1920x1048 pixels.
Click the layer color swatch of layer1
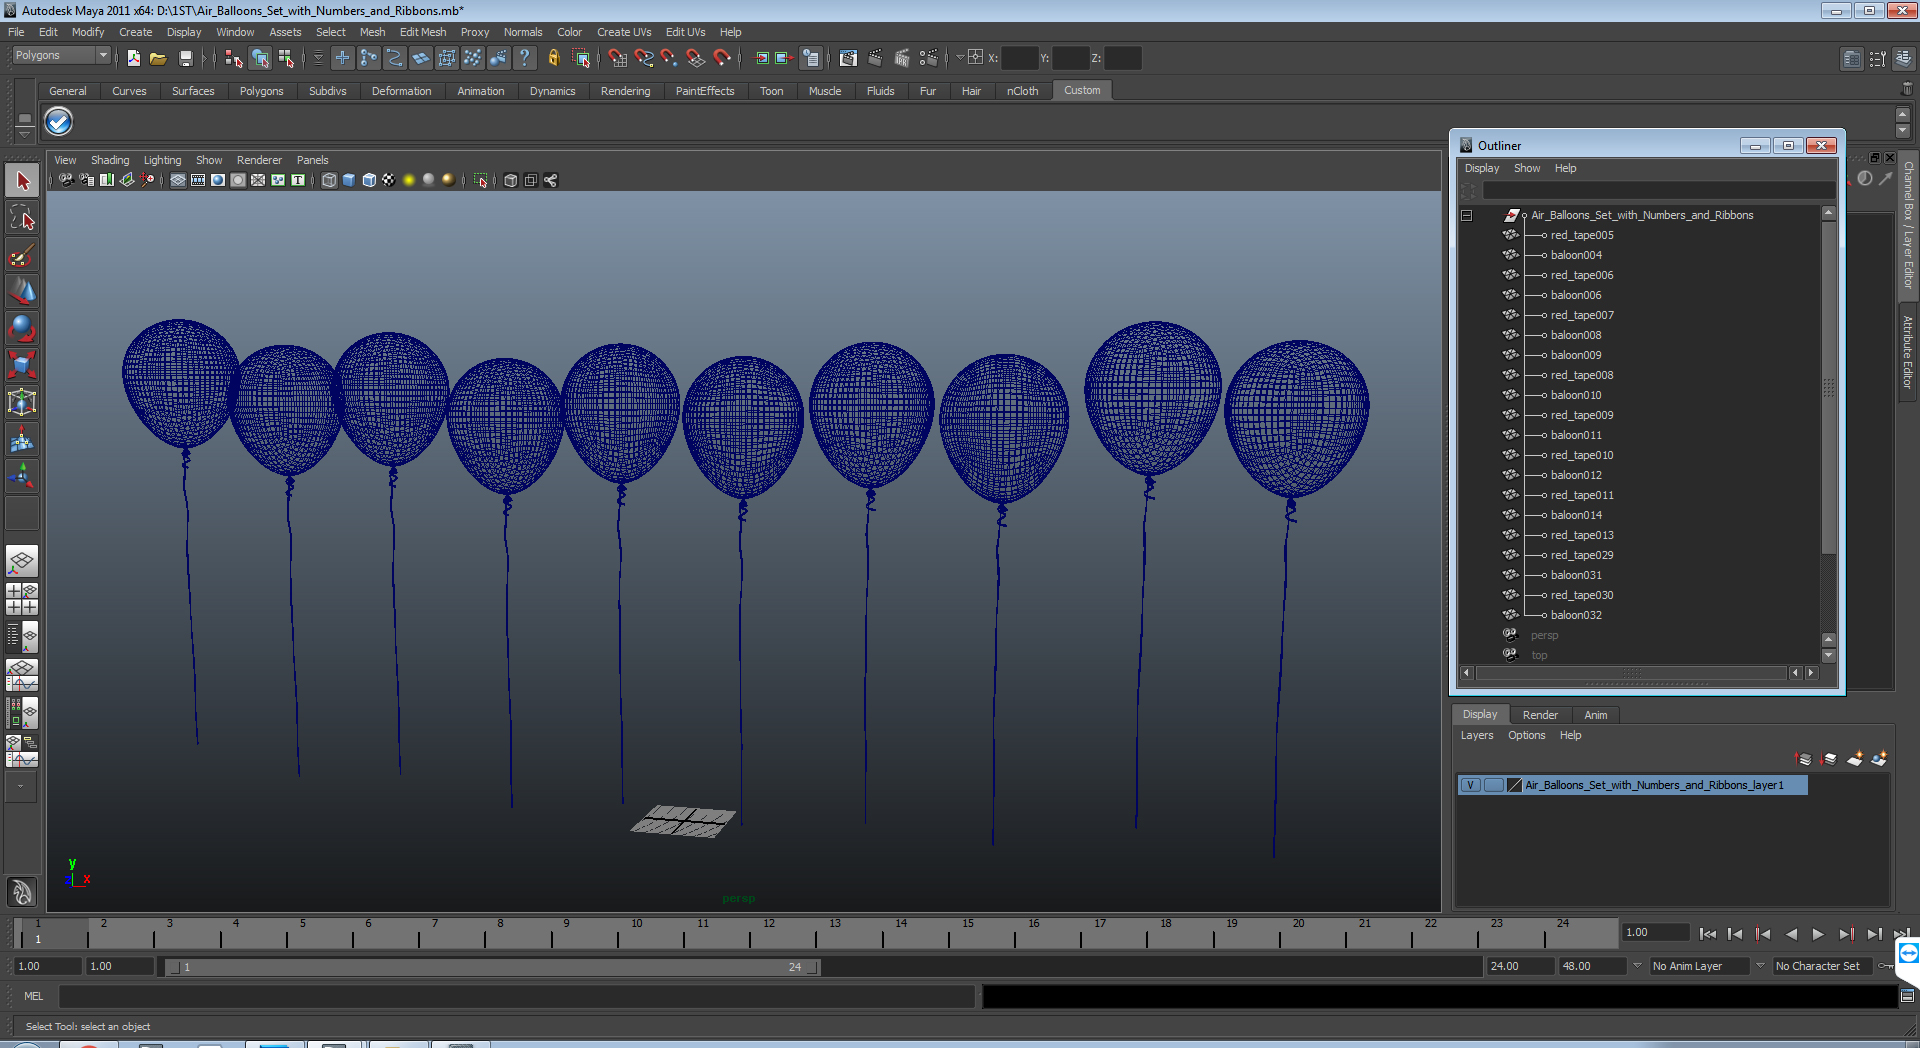coord(1514,785)
